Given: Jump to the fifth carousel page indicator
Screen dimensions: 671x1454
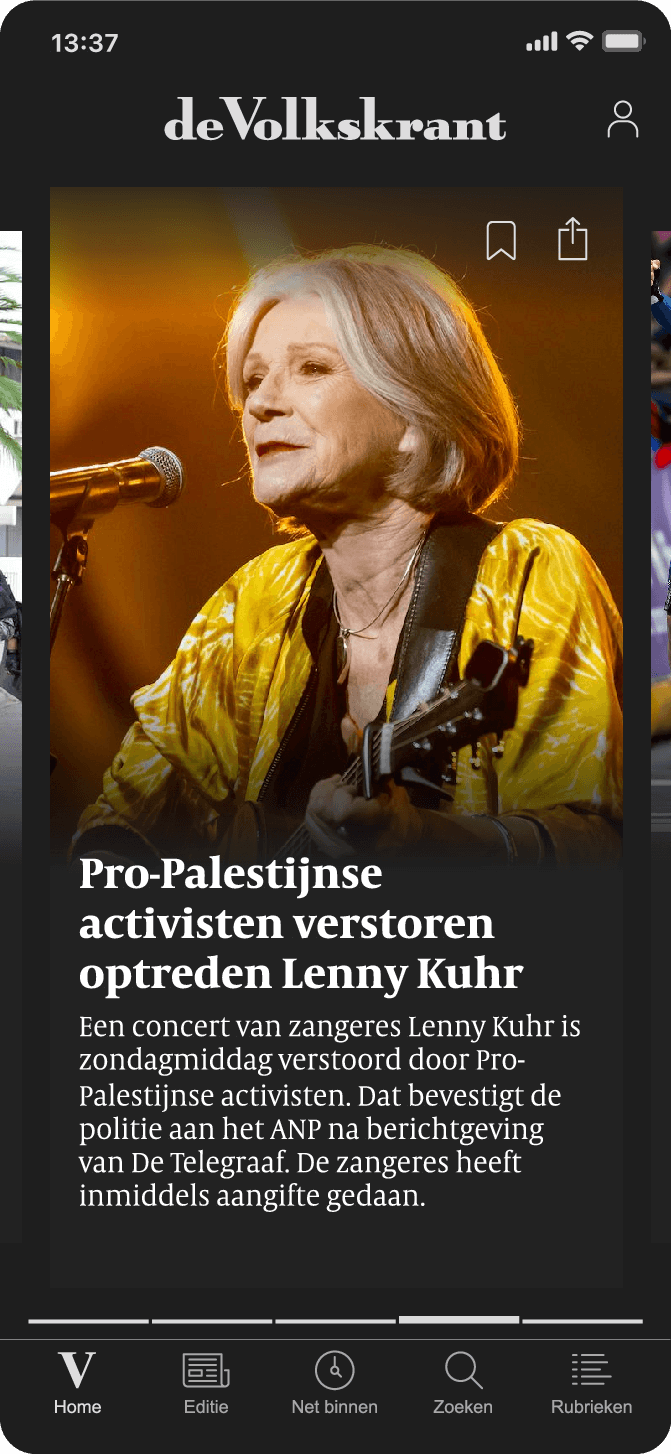Looking at the screenshot, I should click(582, 1321).
